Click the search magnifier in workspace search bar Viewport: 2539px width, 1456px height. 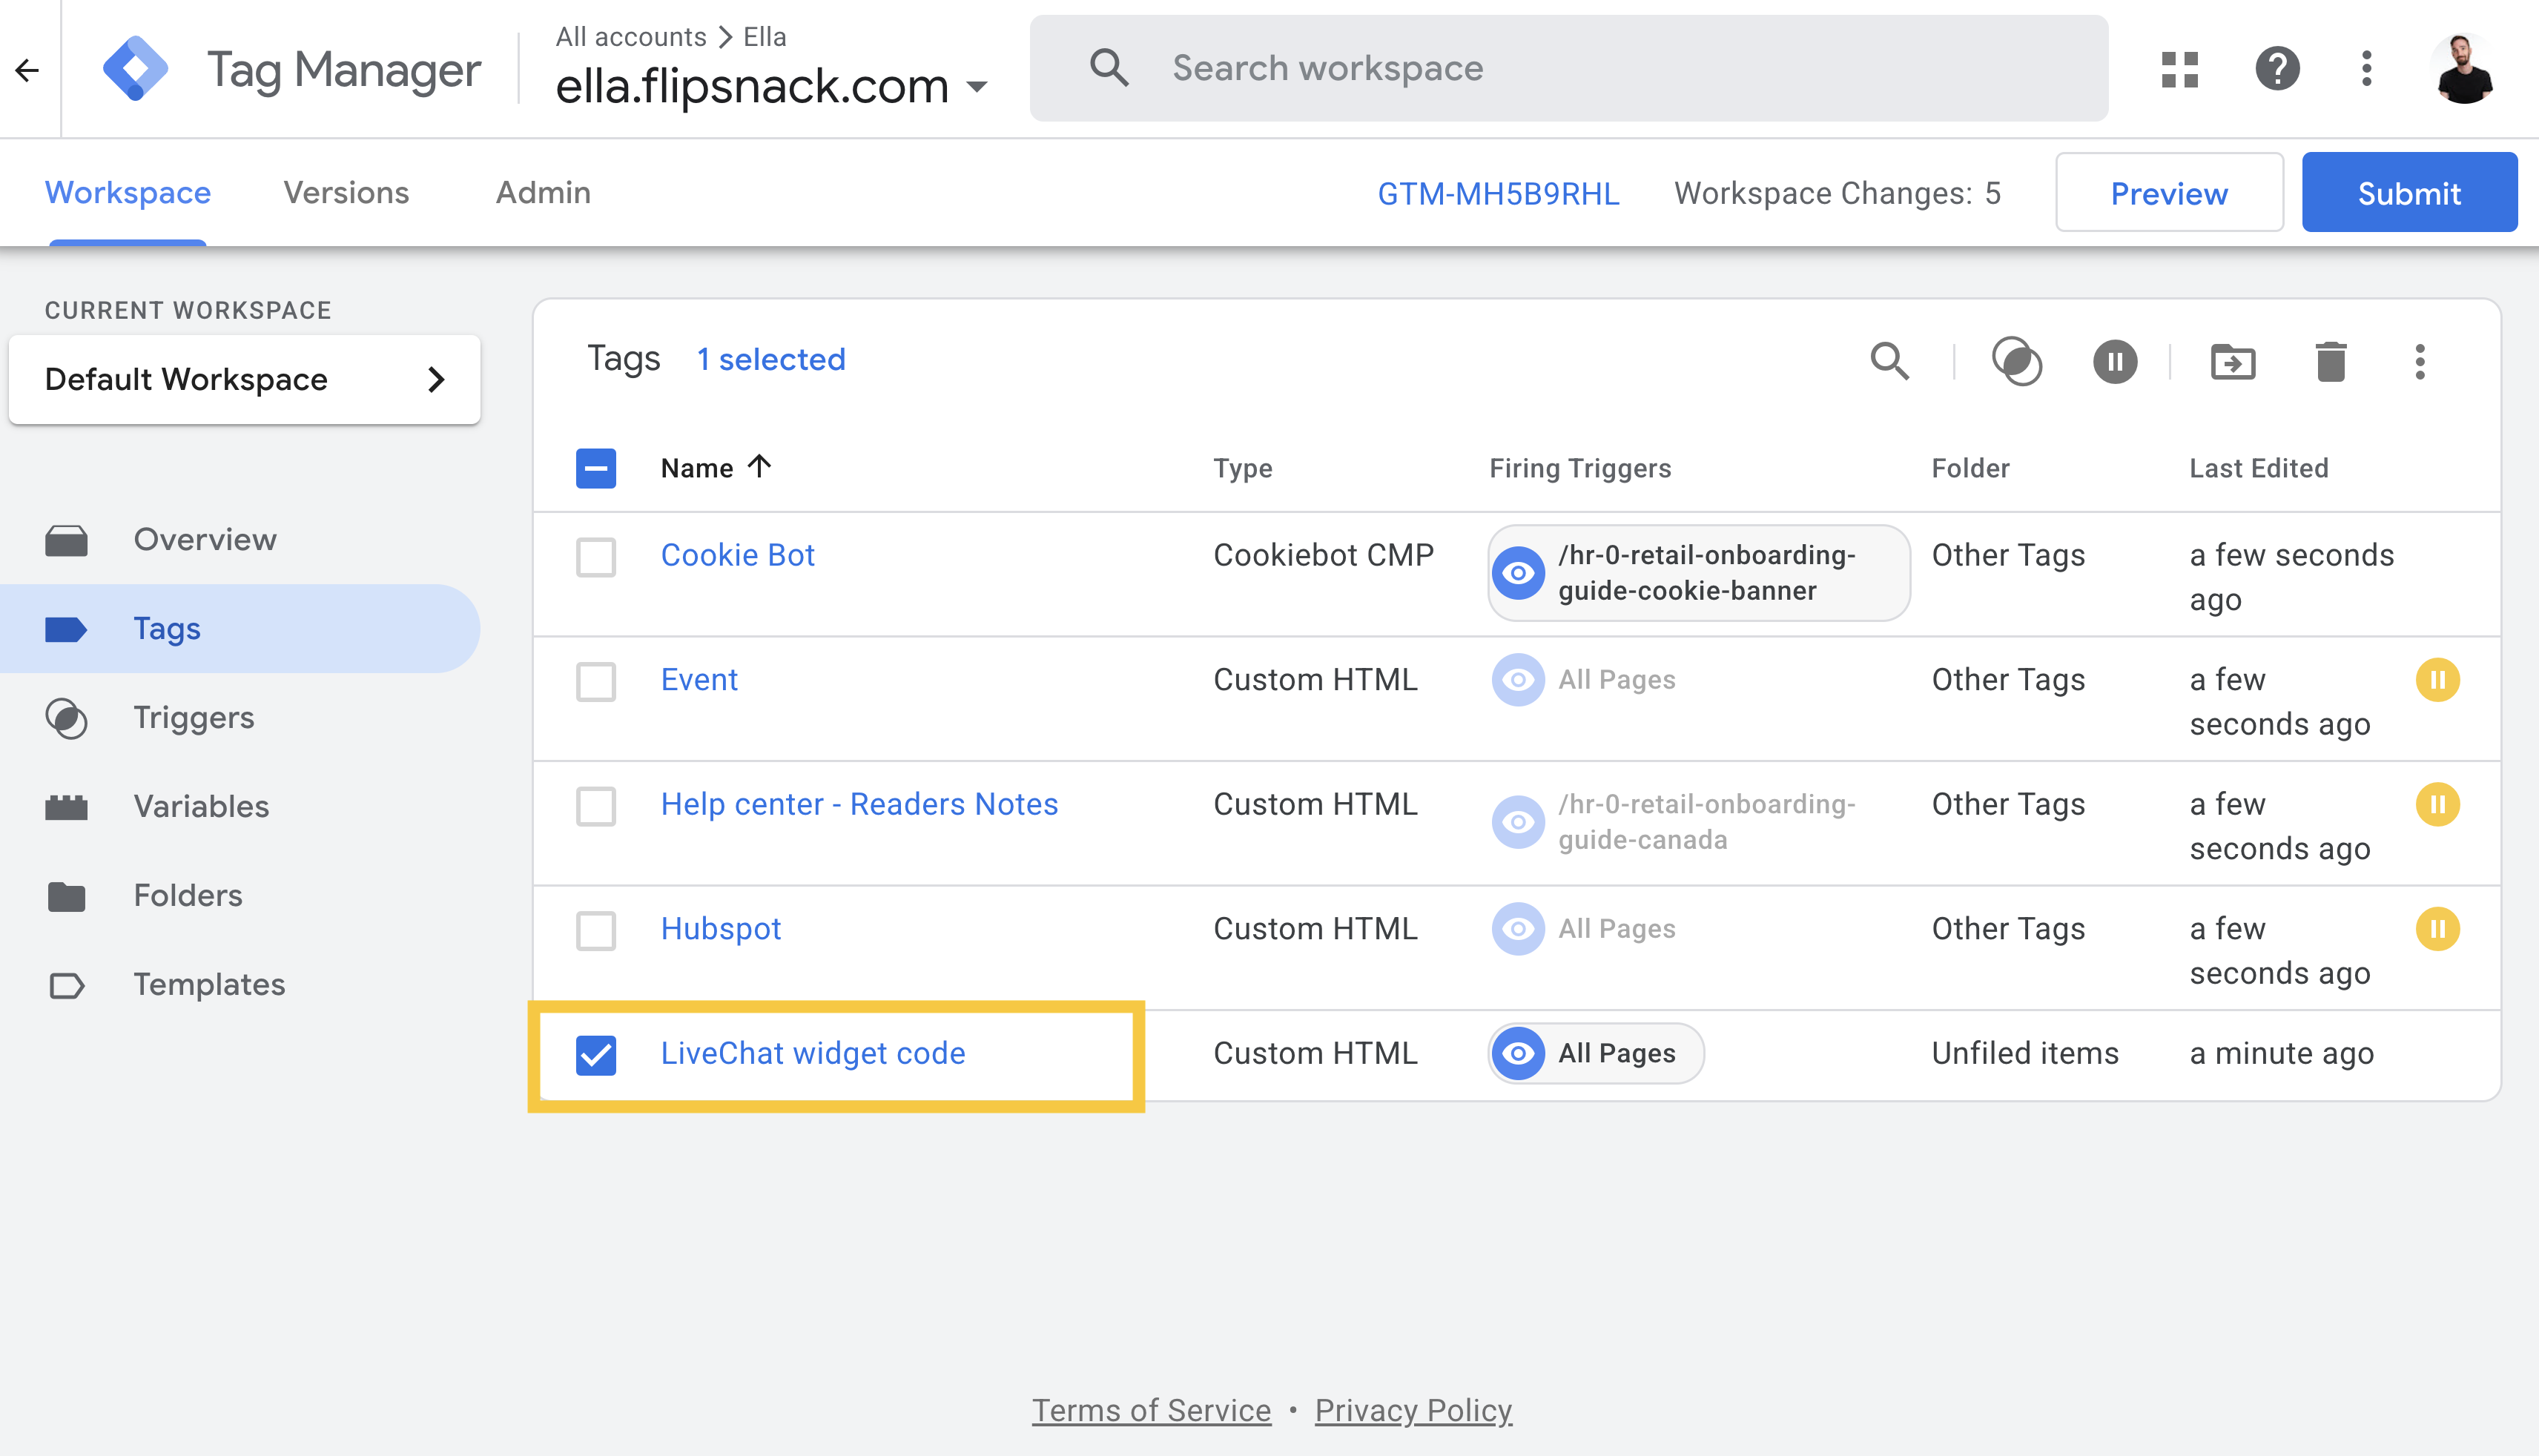point(1109,68)
